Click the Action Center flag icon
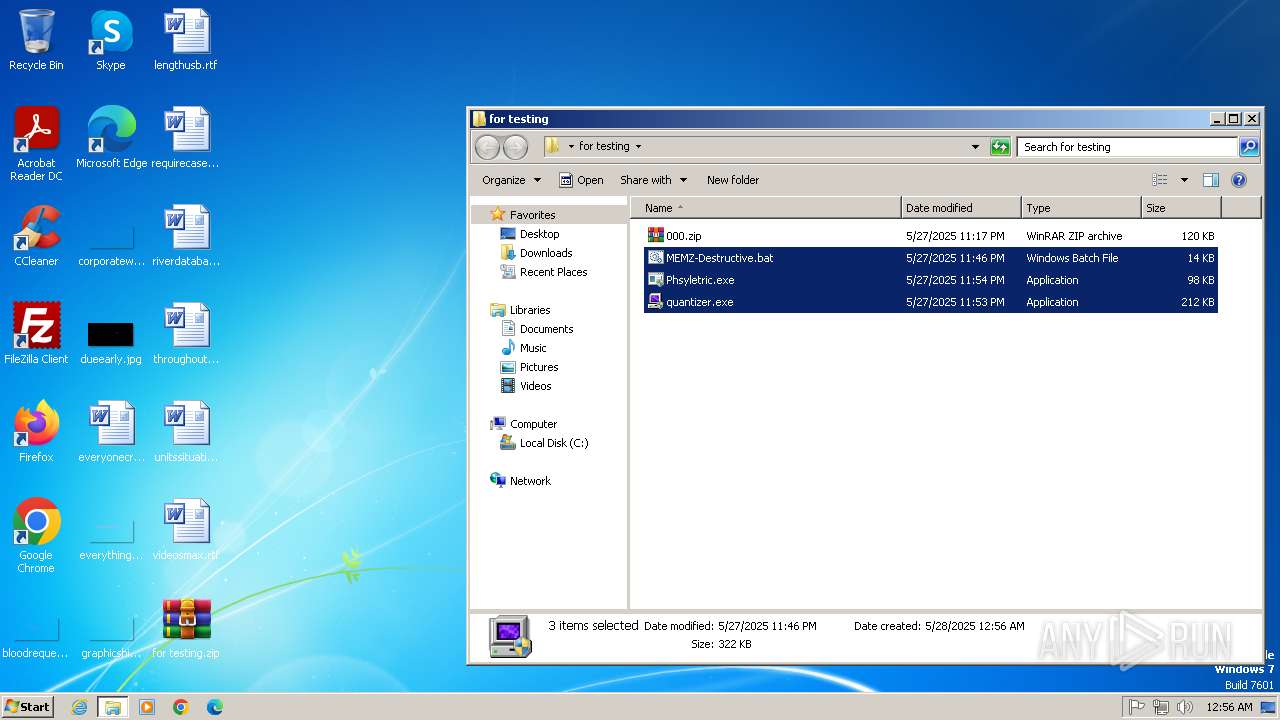 coord(1136,707)
